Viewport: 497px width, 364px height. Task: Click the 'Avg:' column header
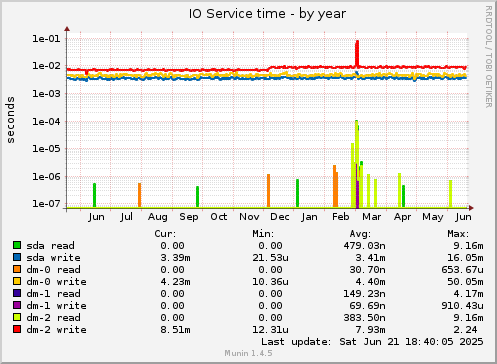point(360,234)
